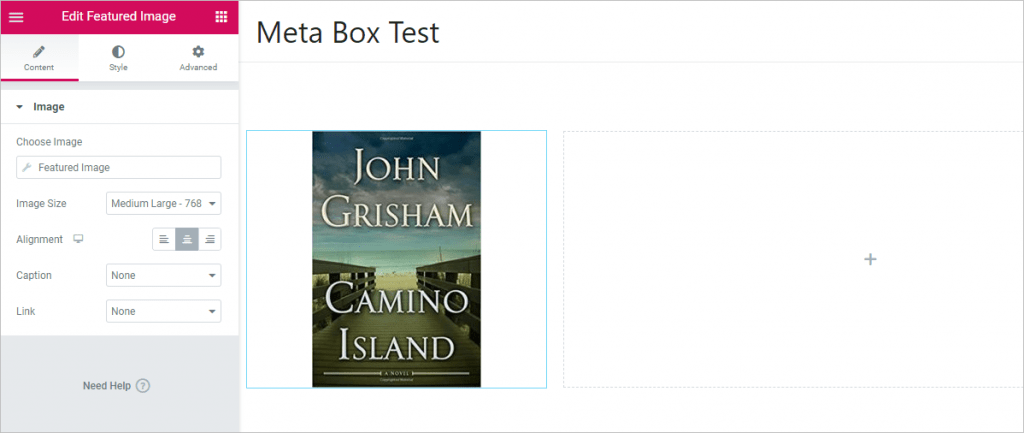
Task: Open the Caption dropdown
Action: click(163, 275)
